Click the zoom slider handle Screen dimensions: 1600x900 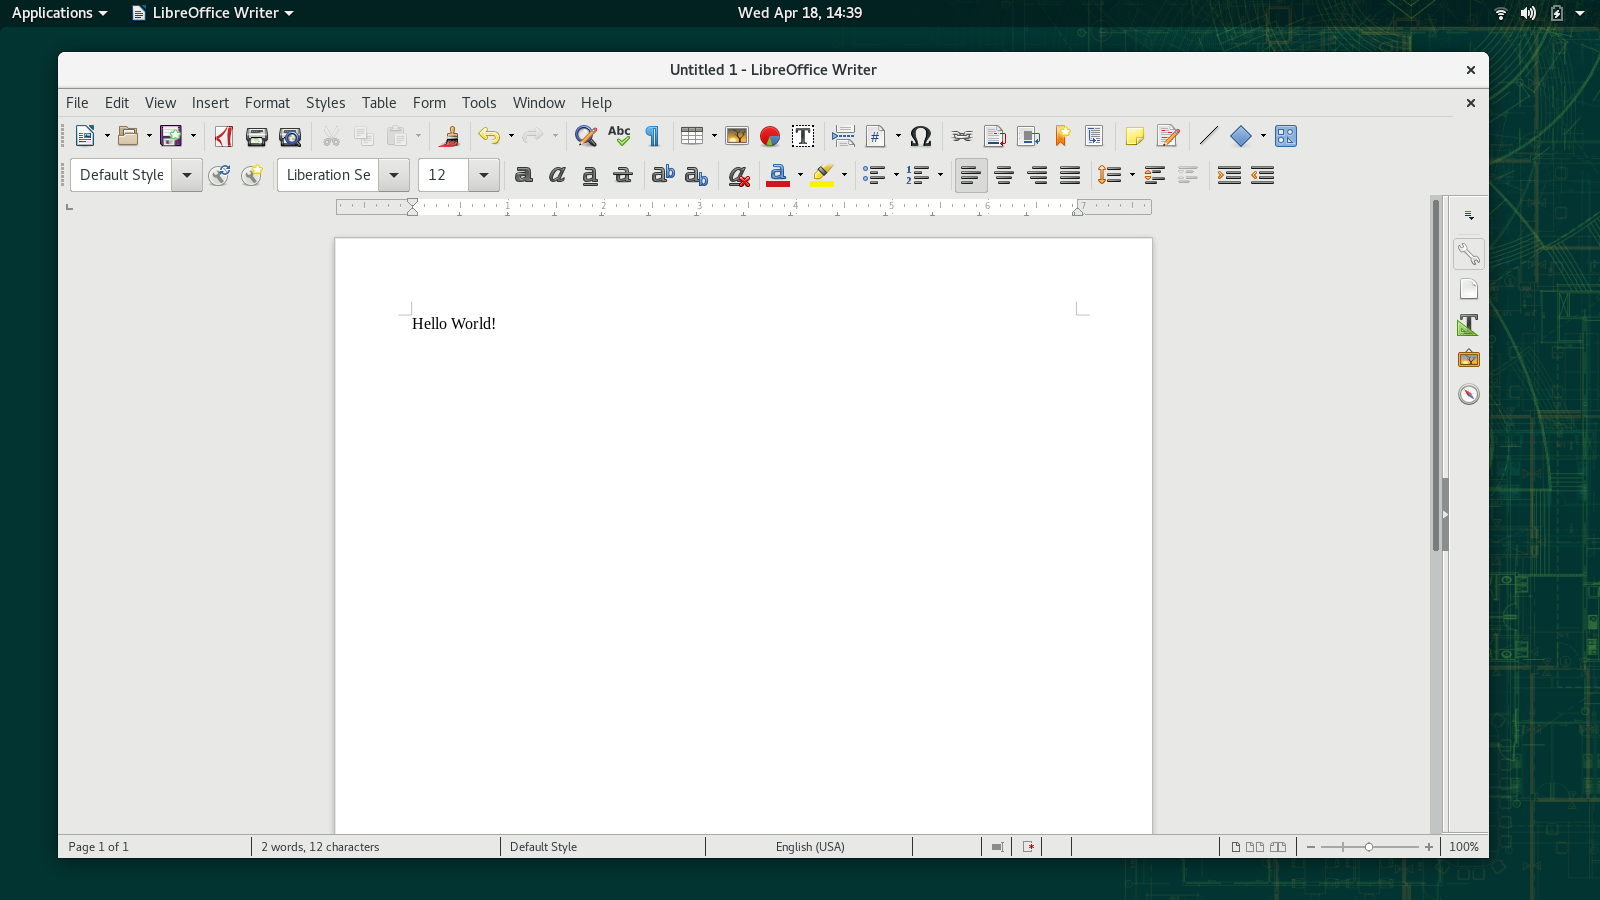(1369, 847)
